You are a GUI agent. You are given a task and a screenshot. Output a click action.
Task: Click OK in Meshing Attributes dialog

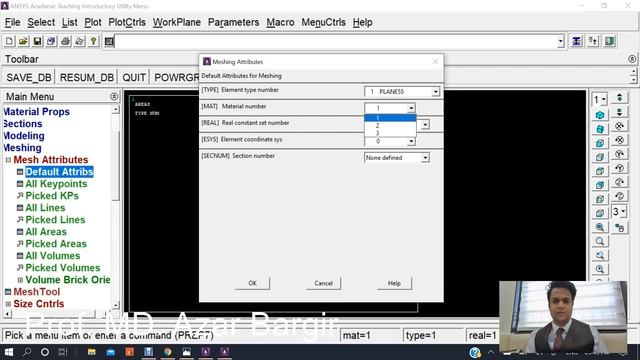[252, 283]
